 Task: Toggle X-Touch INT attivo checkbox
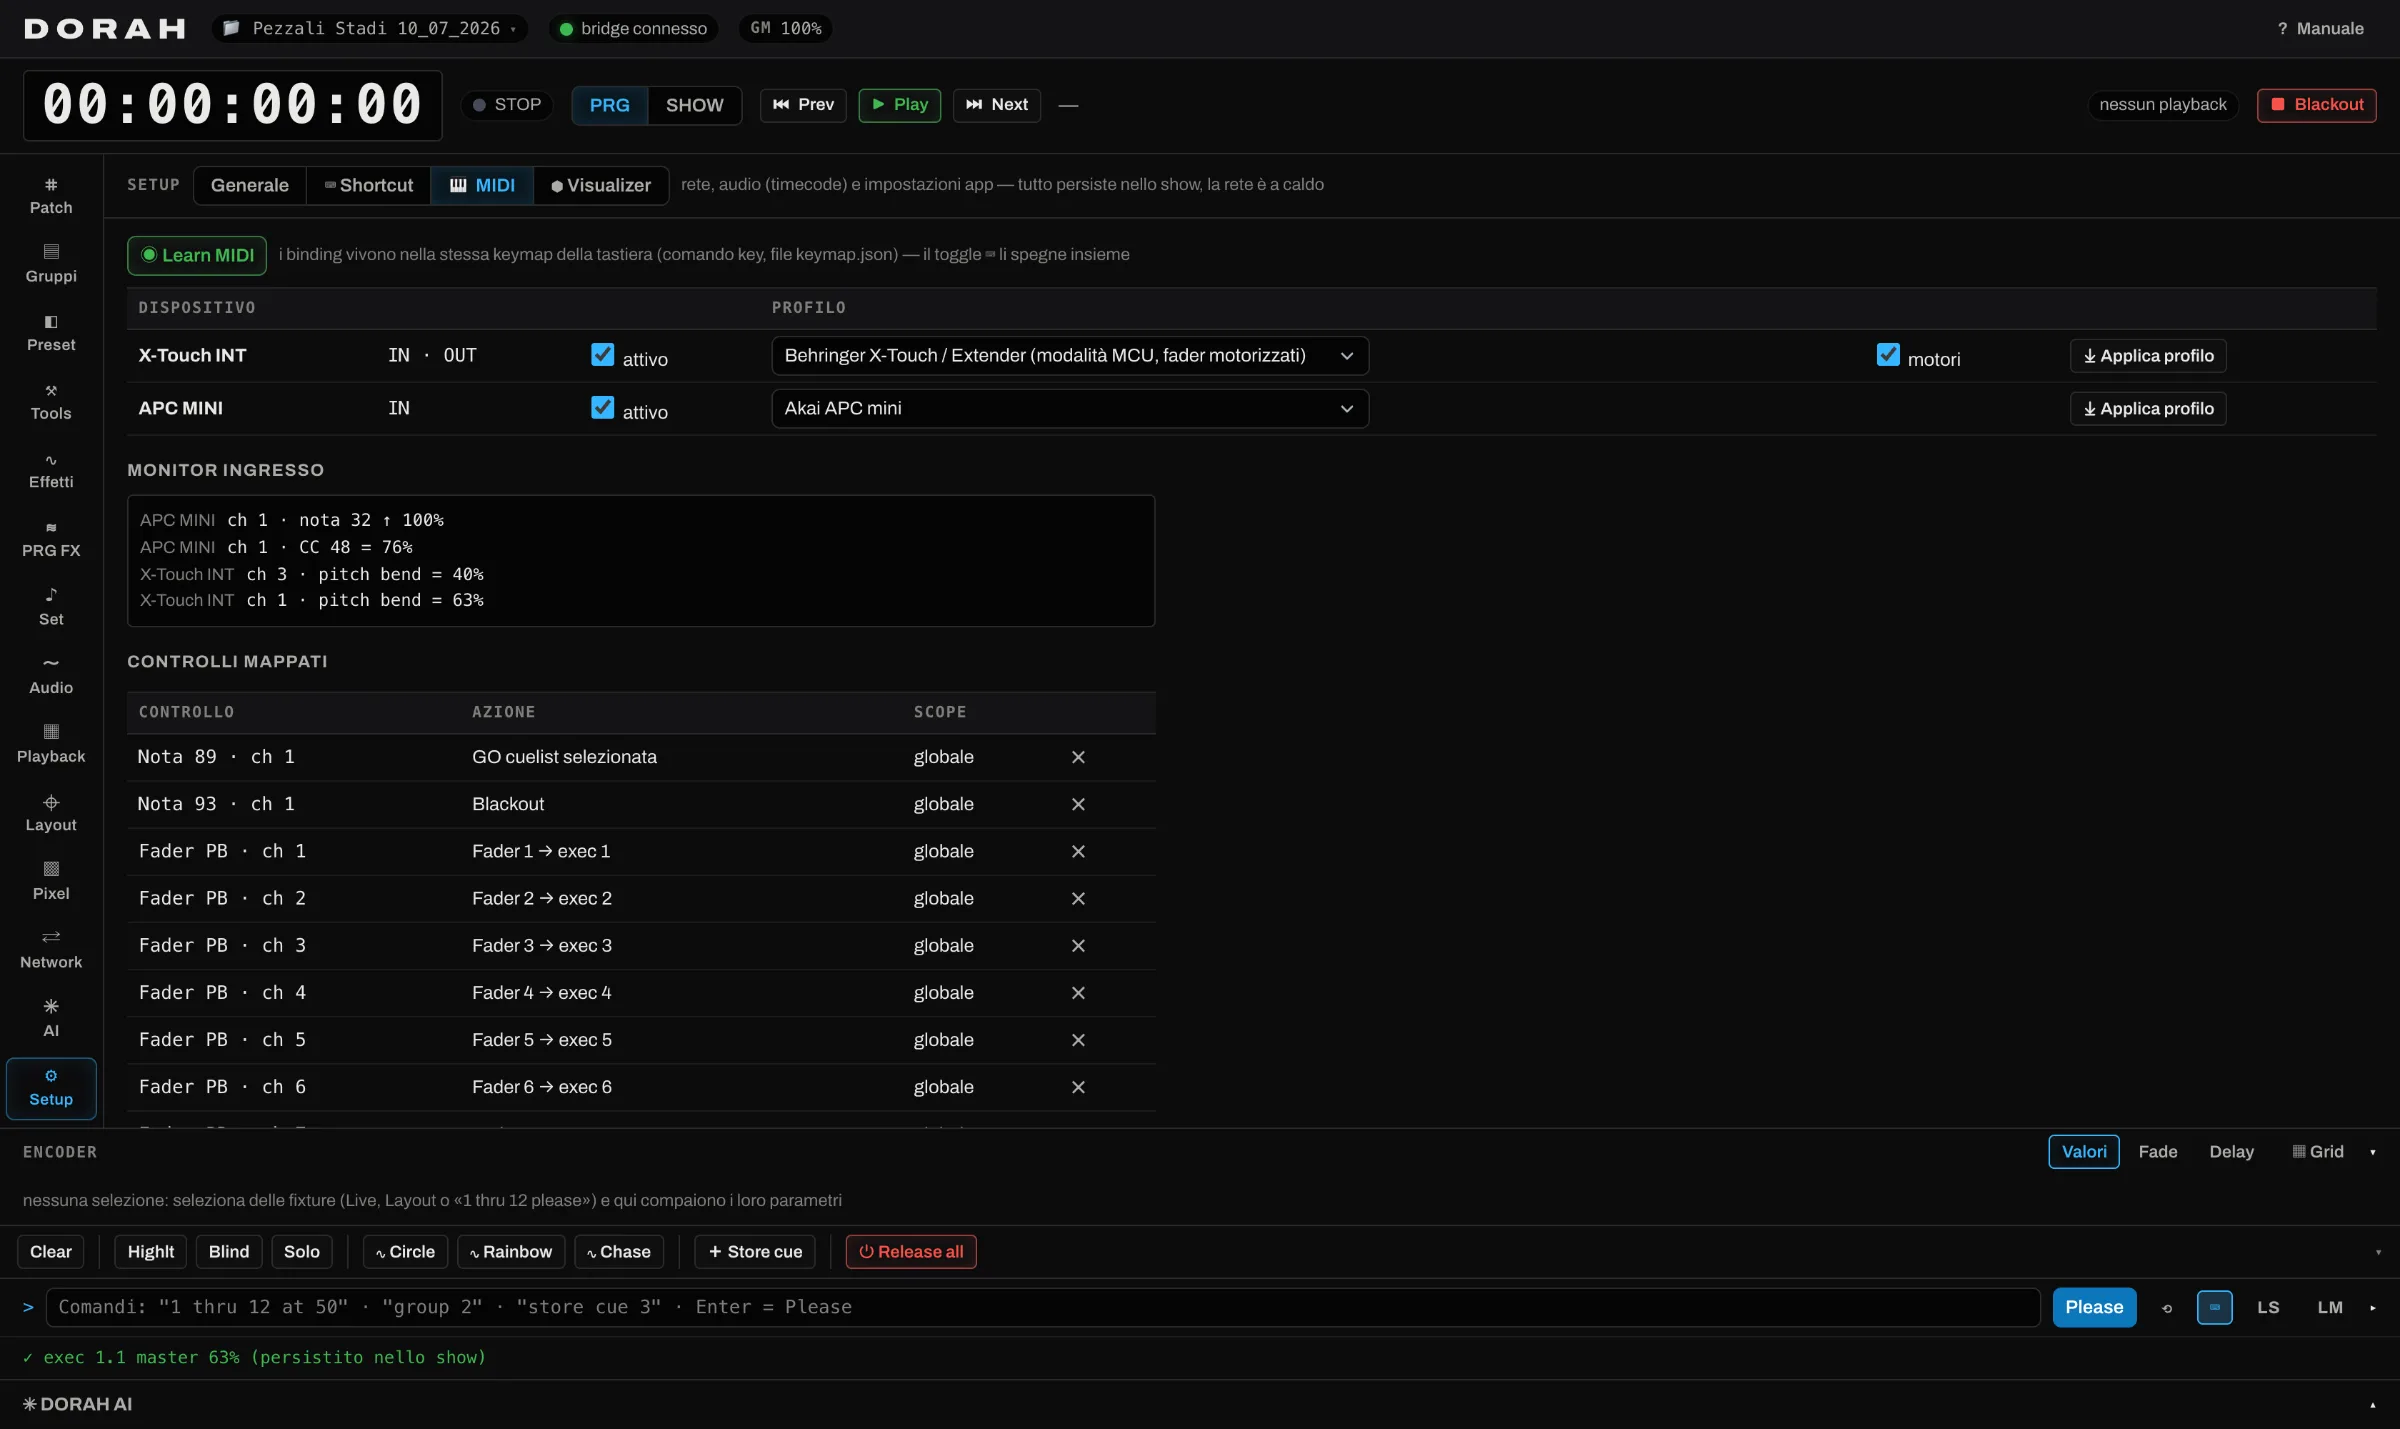point(602,355)
